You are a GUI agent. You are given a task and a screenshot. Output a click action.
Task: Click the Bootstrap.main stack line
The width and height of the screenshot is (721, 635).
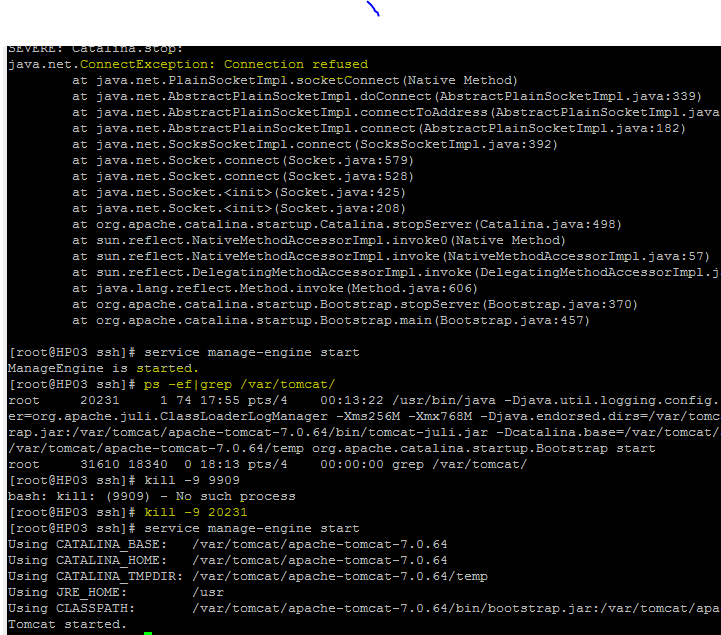[x=331, y=320]
